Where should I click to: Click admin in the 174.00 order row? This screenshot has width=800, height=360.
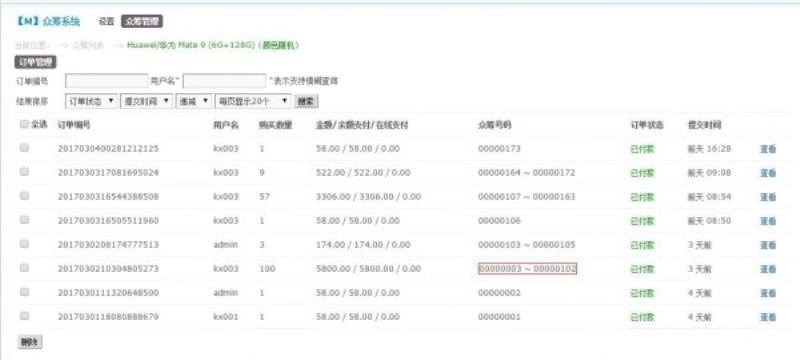click(226, 245)
